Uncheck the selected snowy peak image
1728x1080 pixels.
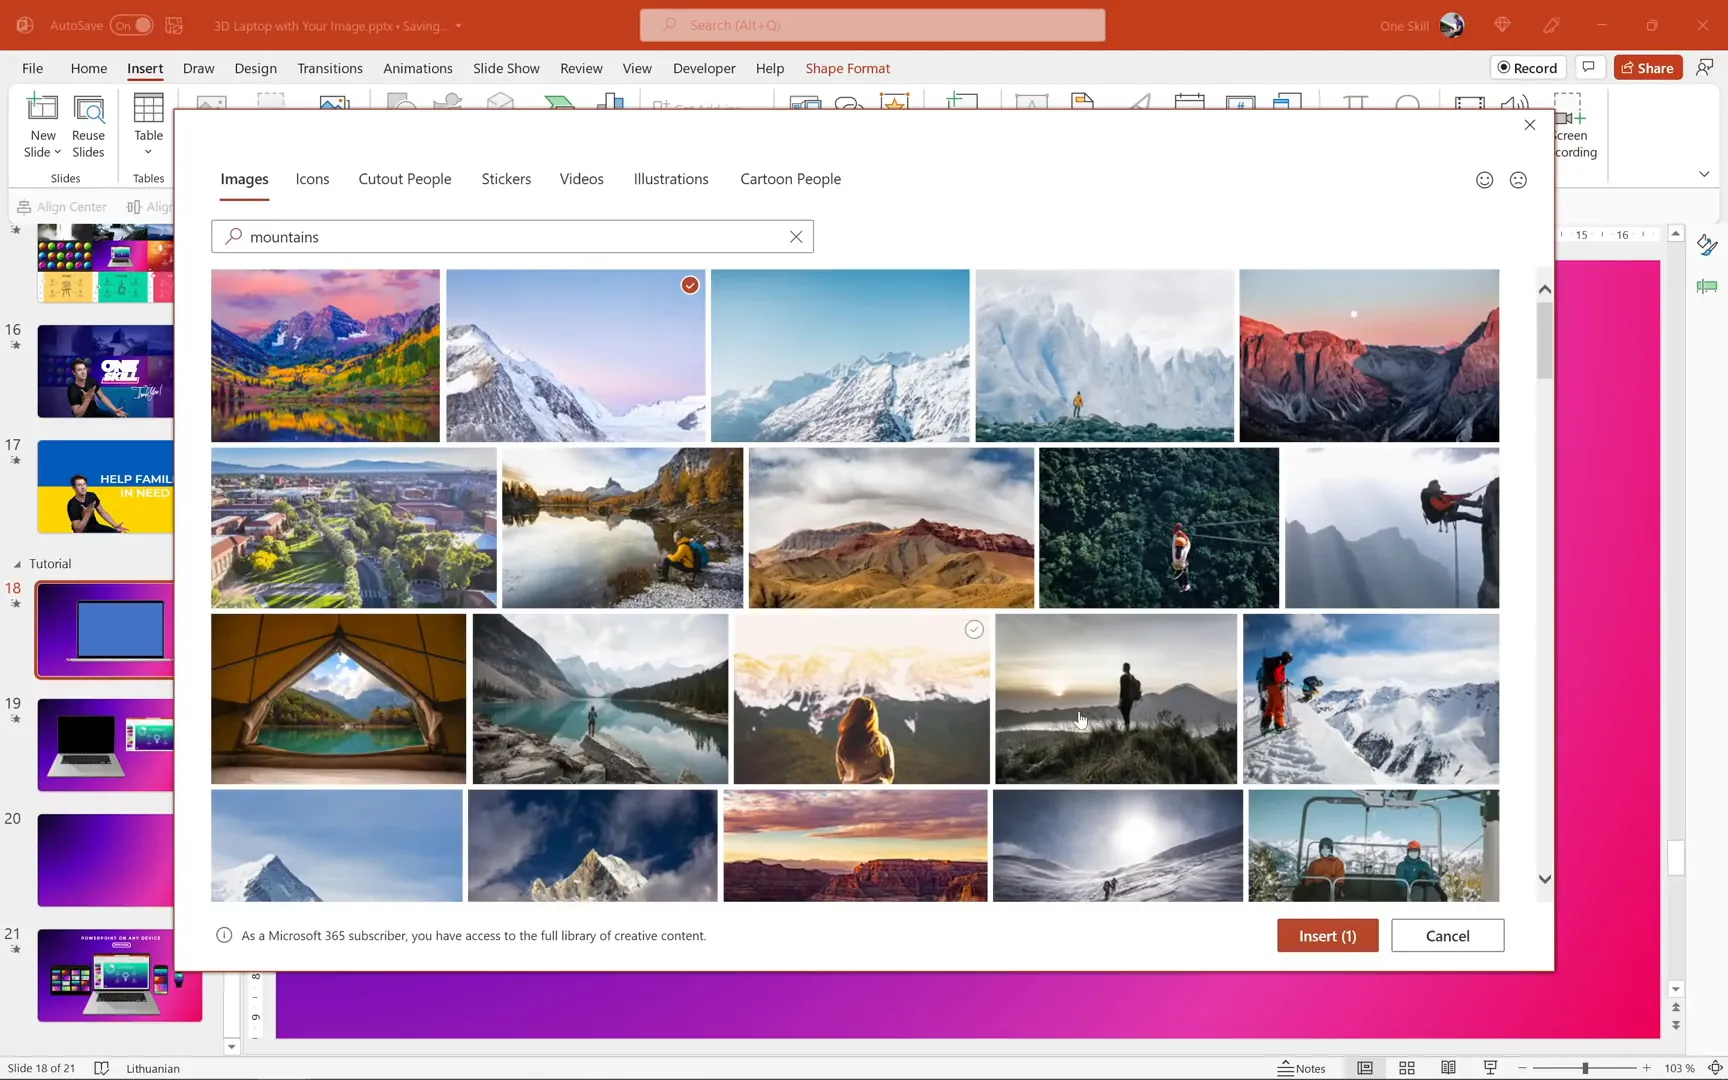pyautogui.click(x=690, y=285)
